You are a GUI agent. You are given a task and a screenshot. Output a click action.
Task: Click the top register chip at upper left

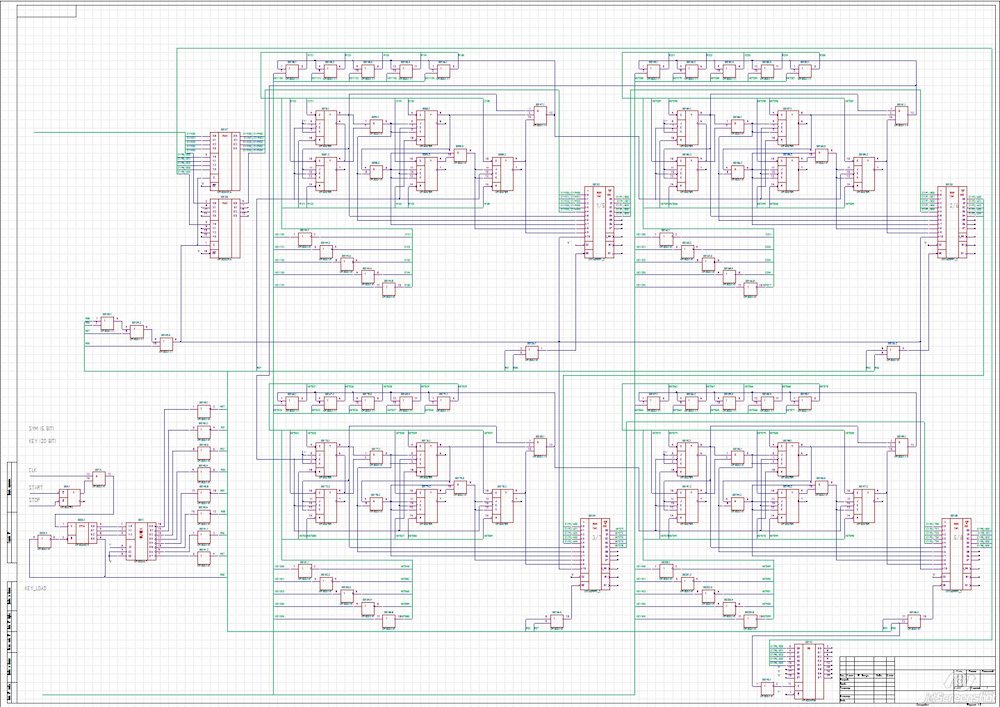point(226,160)
